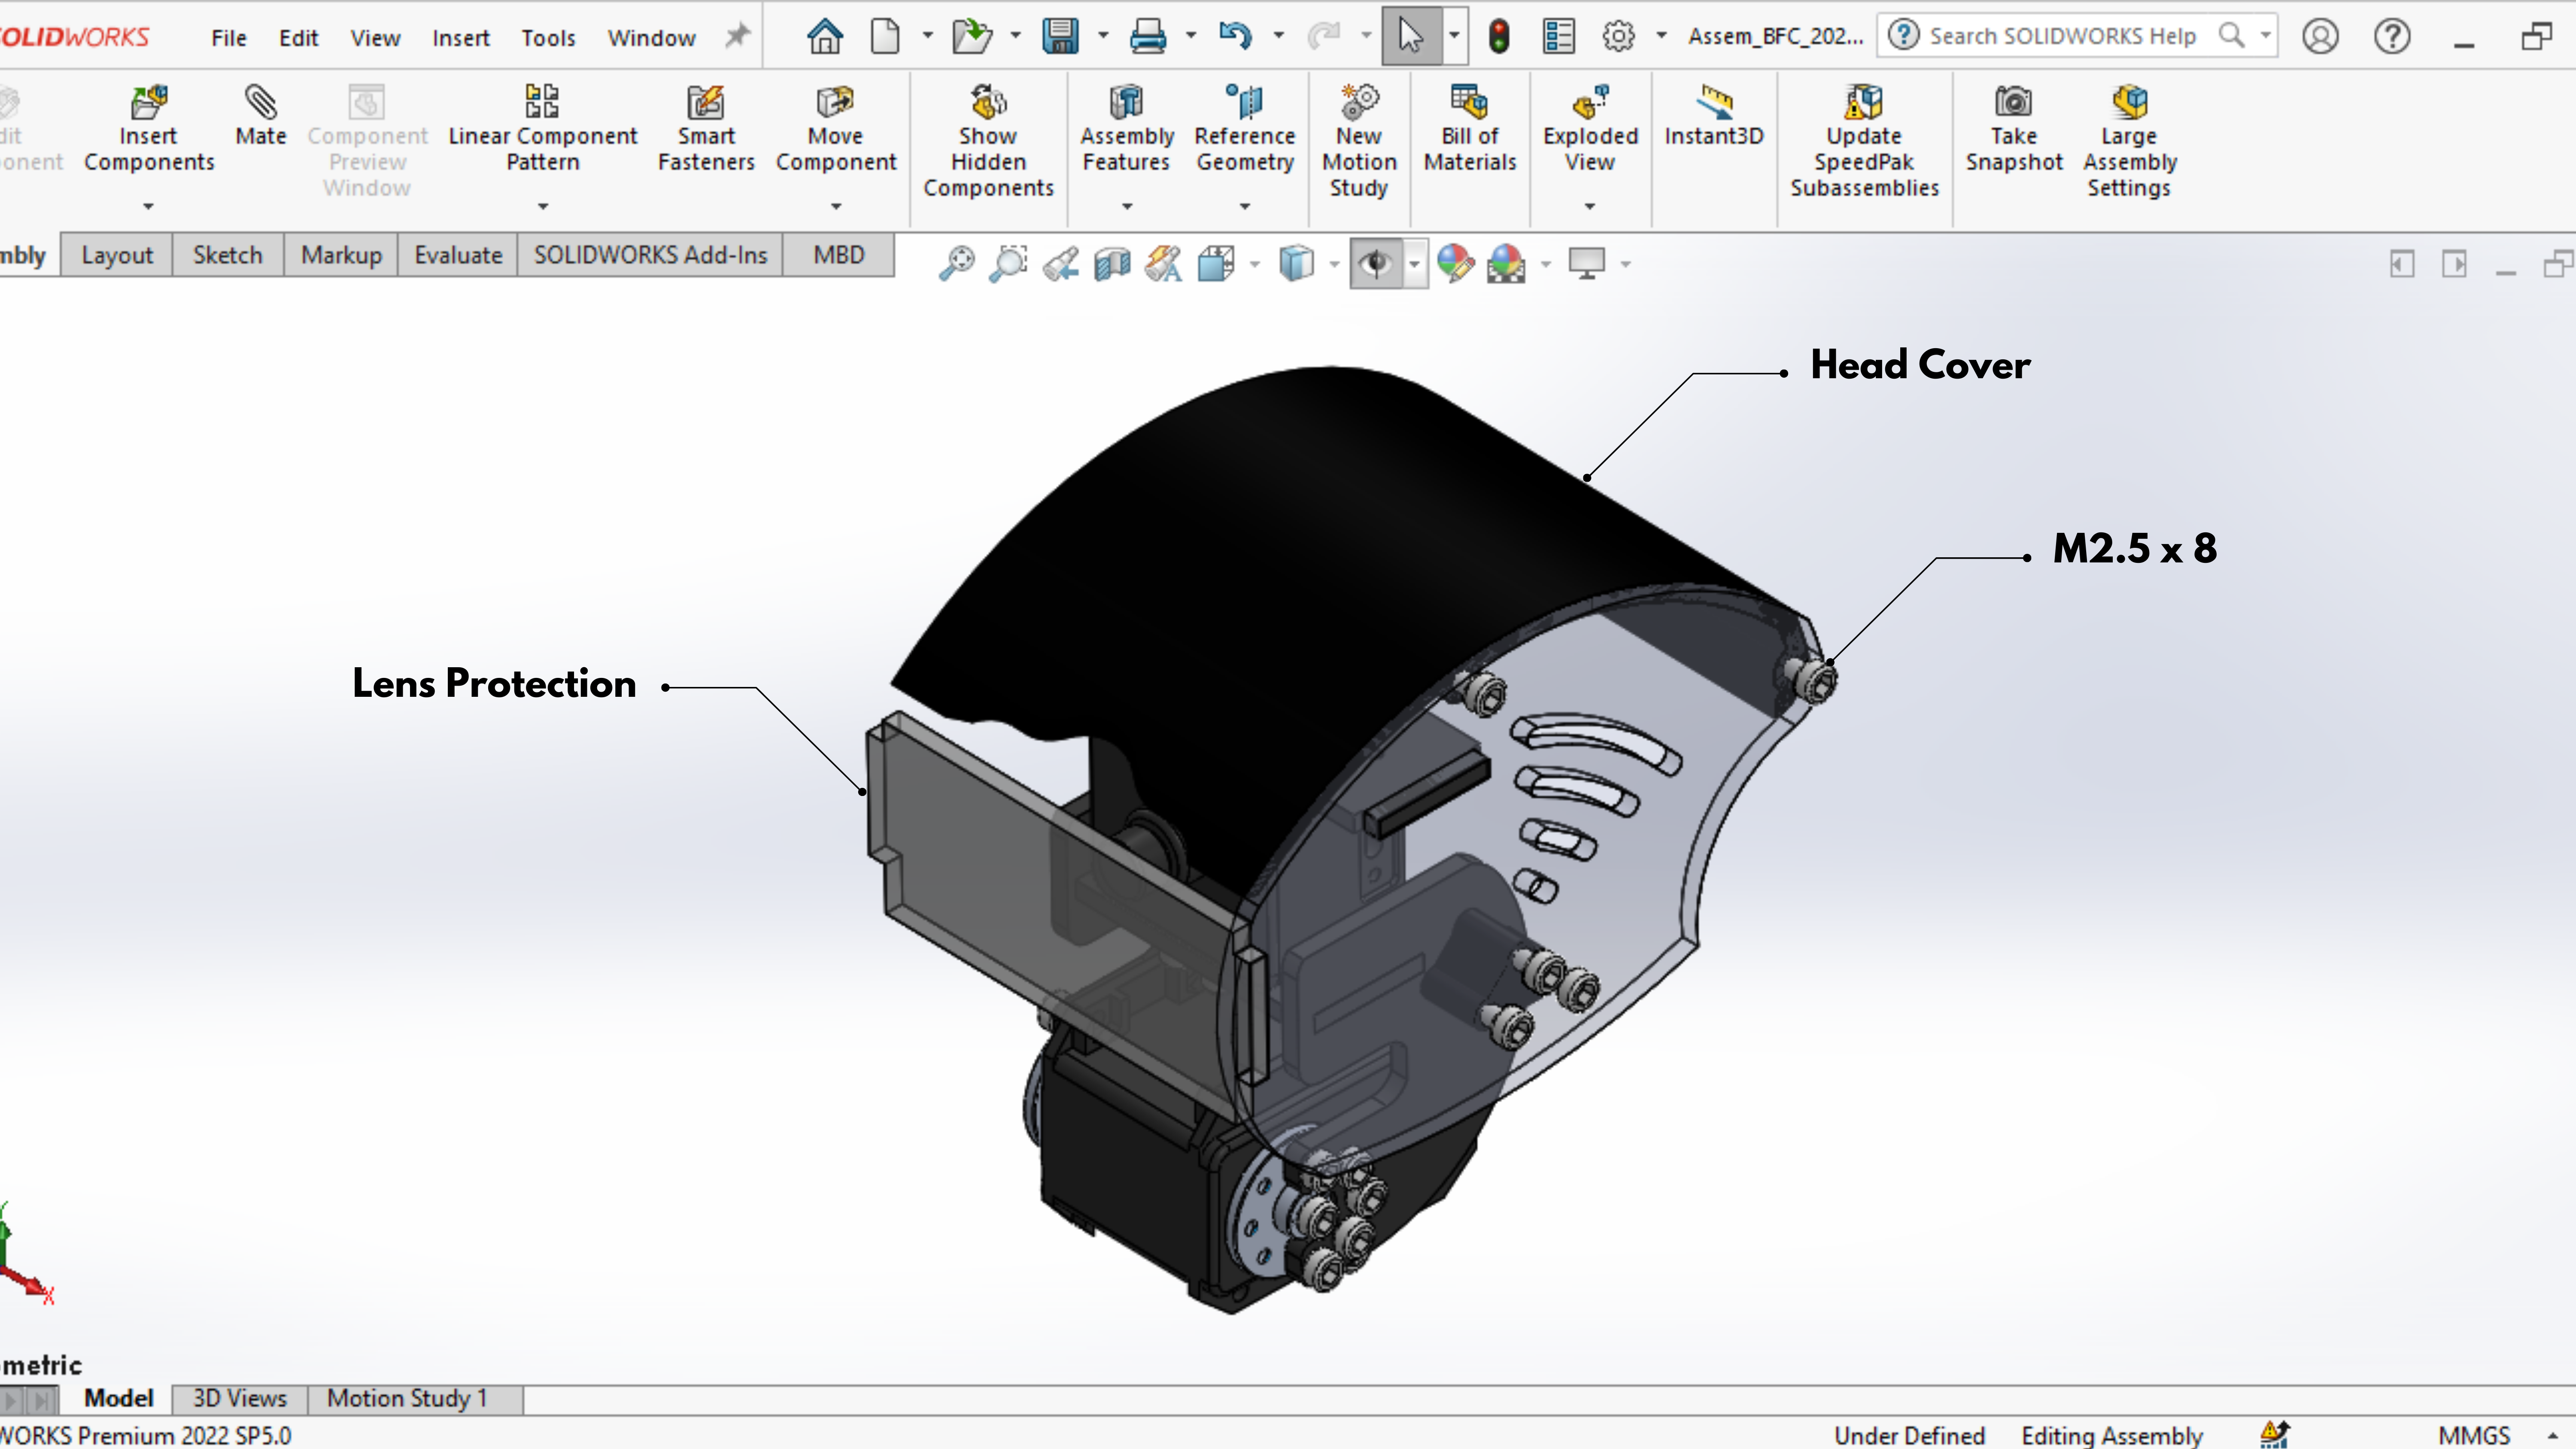The height and width of the screenshot is (1449, 2576).
Task: Open the File menu
Action: click(229, 38)
